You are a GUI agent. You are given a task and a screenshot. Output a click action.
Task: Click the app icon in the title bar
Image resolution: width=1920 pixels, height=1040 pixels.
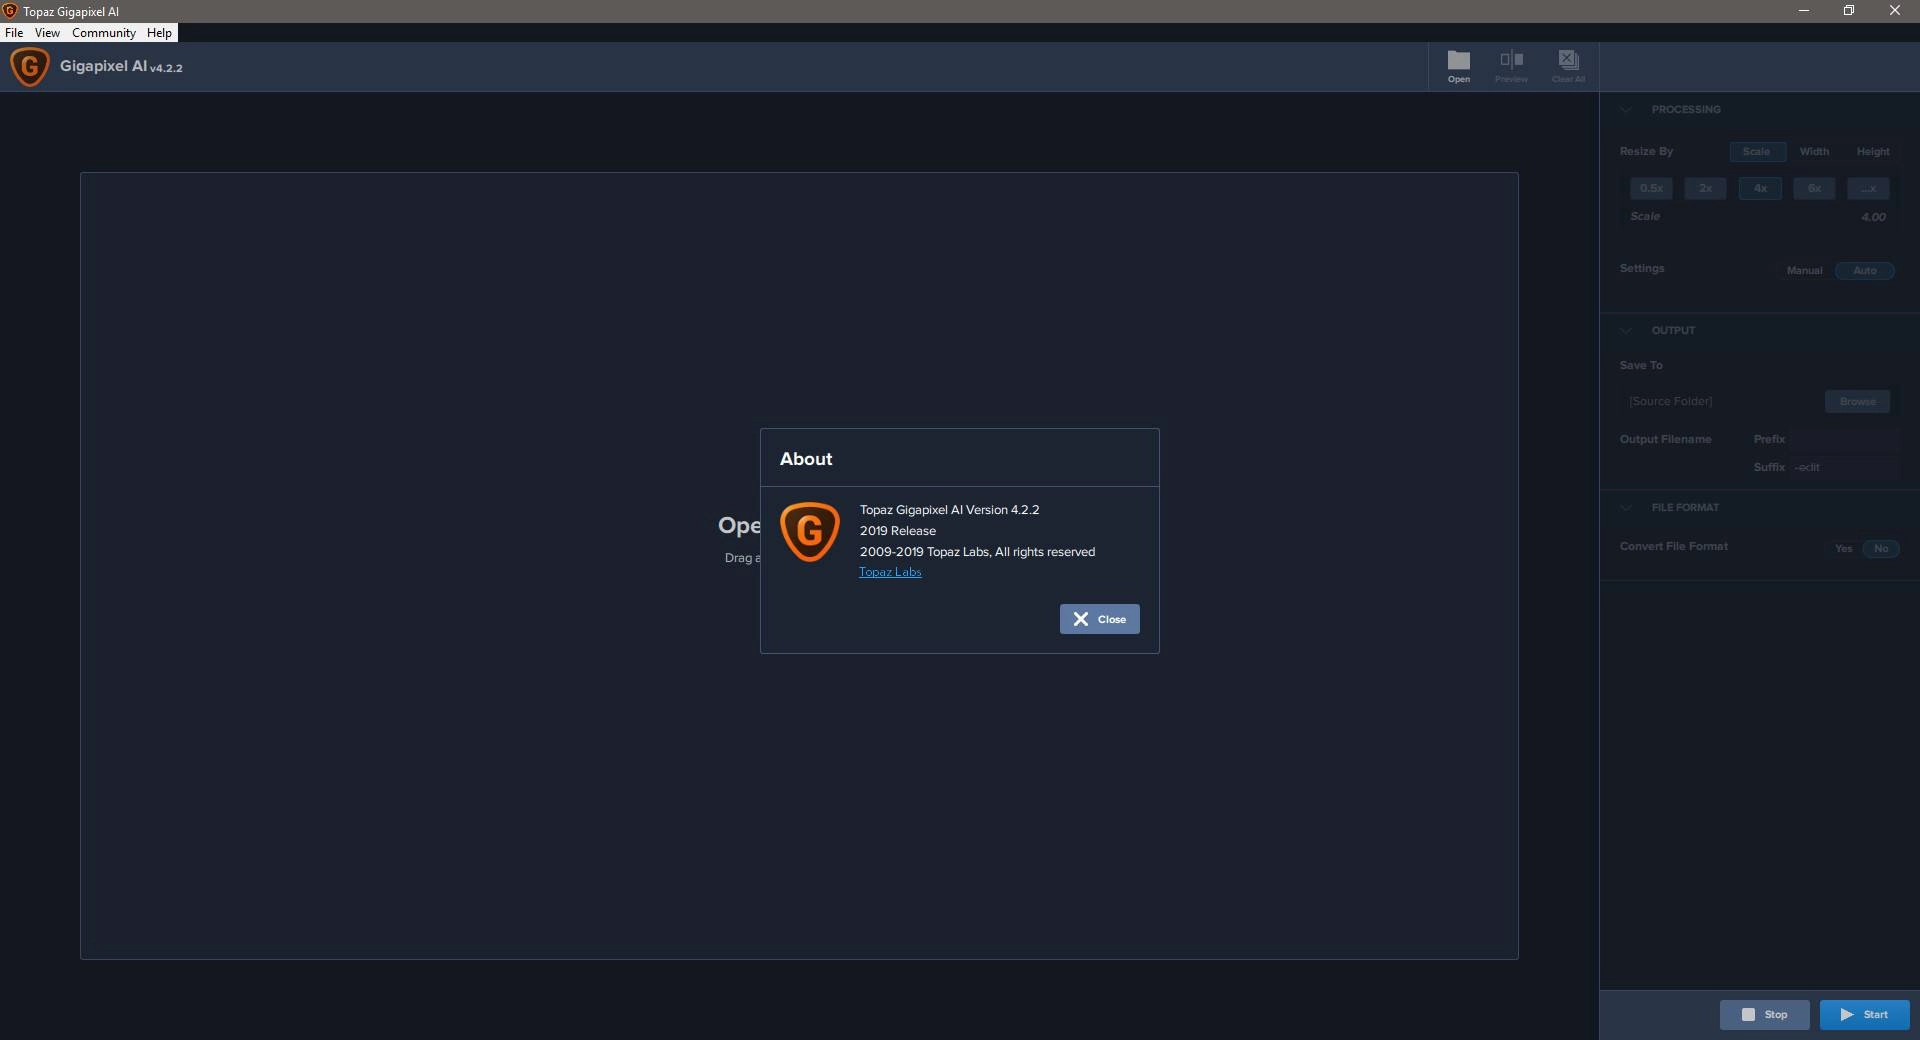coord(10,11)
